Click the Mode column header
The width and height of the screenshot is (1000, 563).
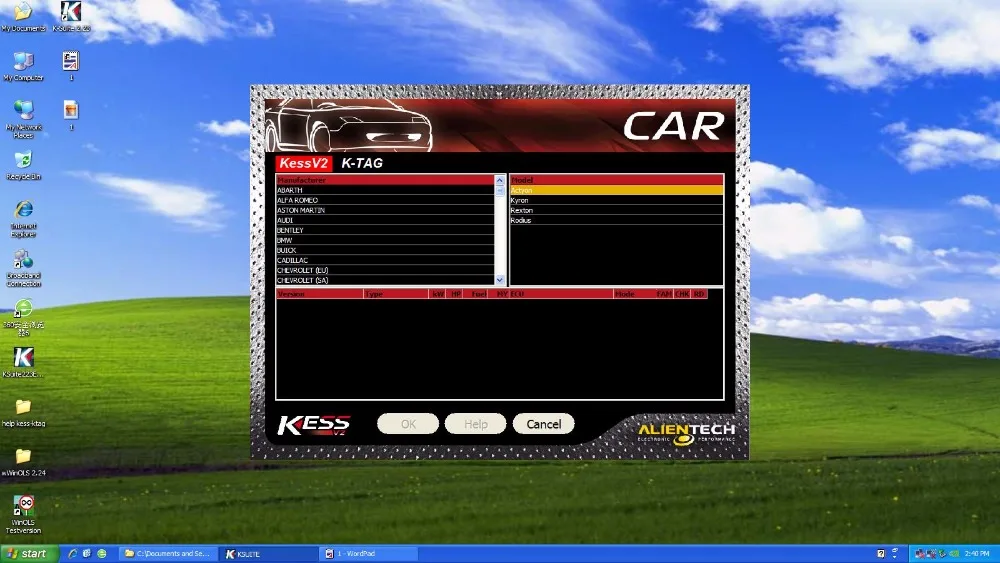coord(634,294)
